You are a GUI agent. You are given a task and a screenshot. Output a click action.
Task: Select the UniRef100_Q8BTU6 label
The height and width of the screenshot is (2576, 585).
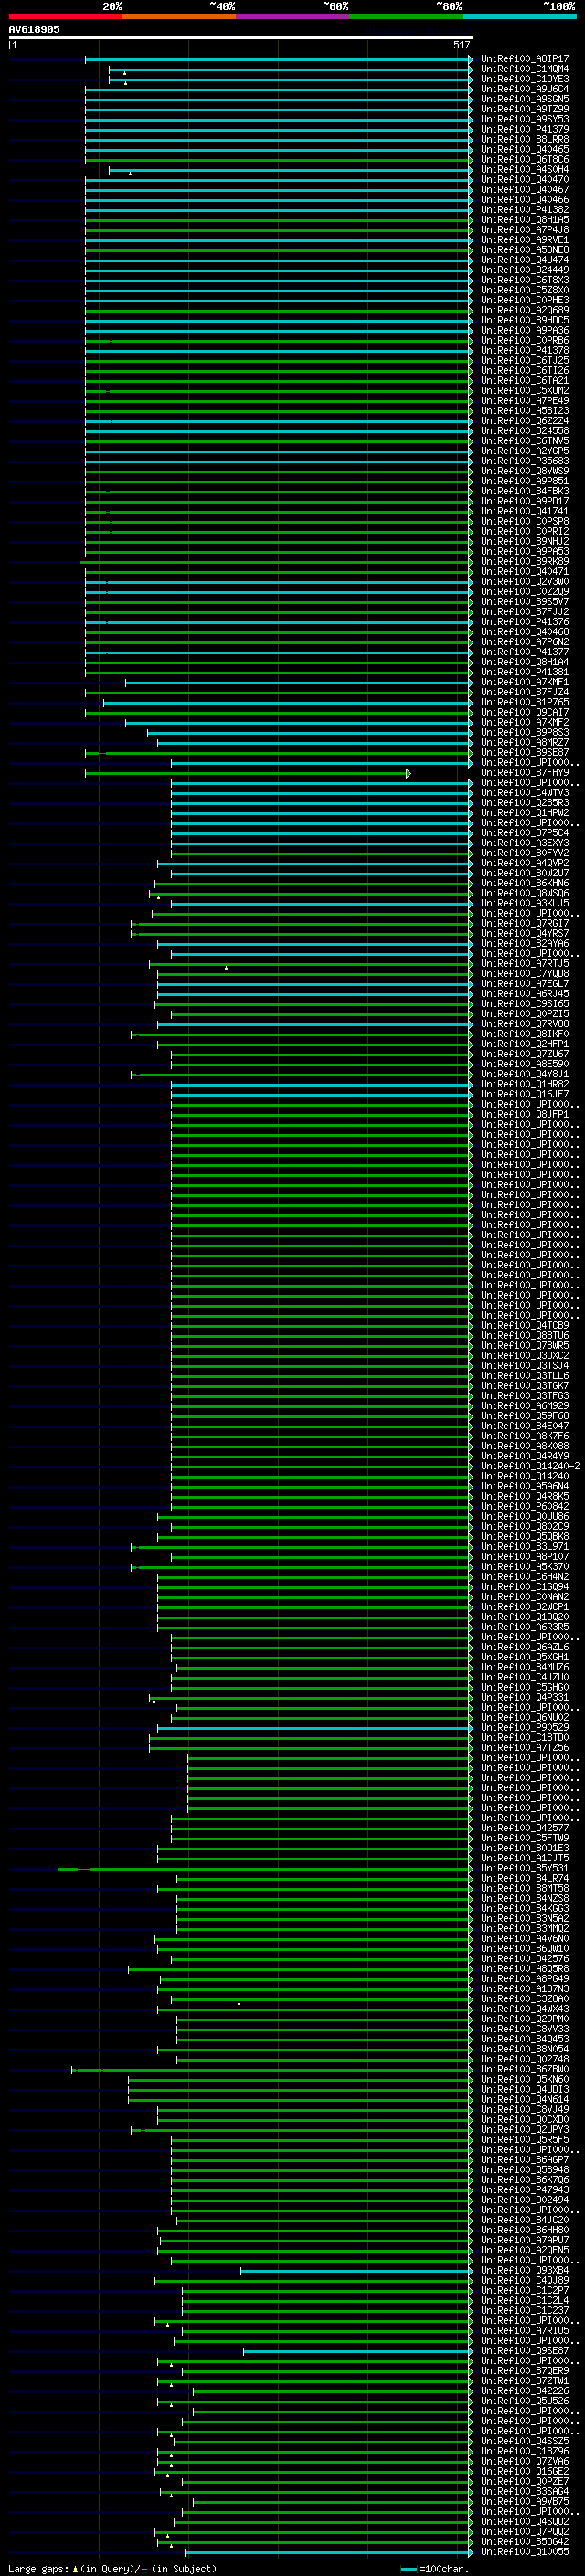524,1335
